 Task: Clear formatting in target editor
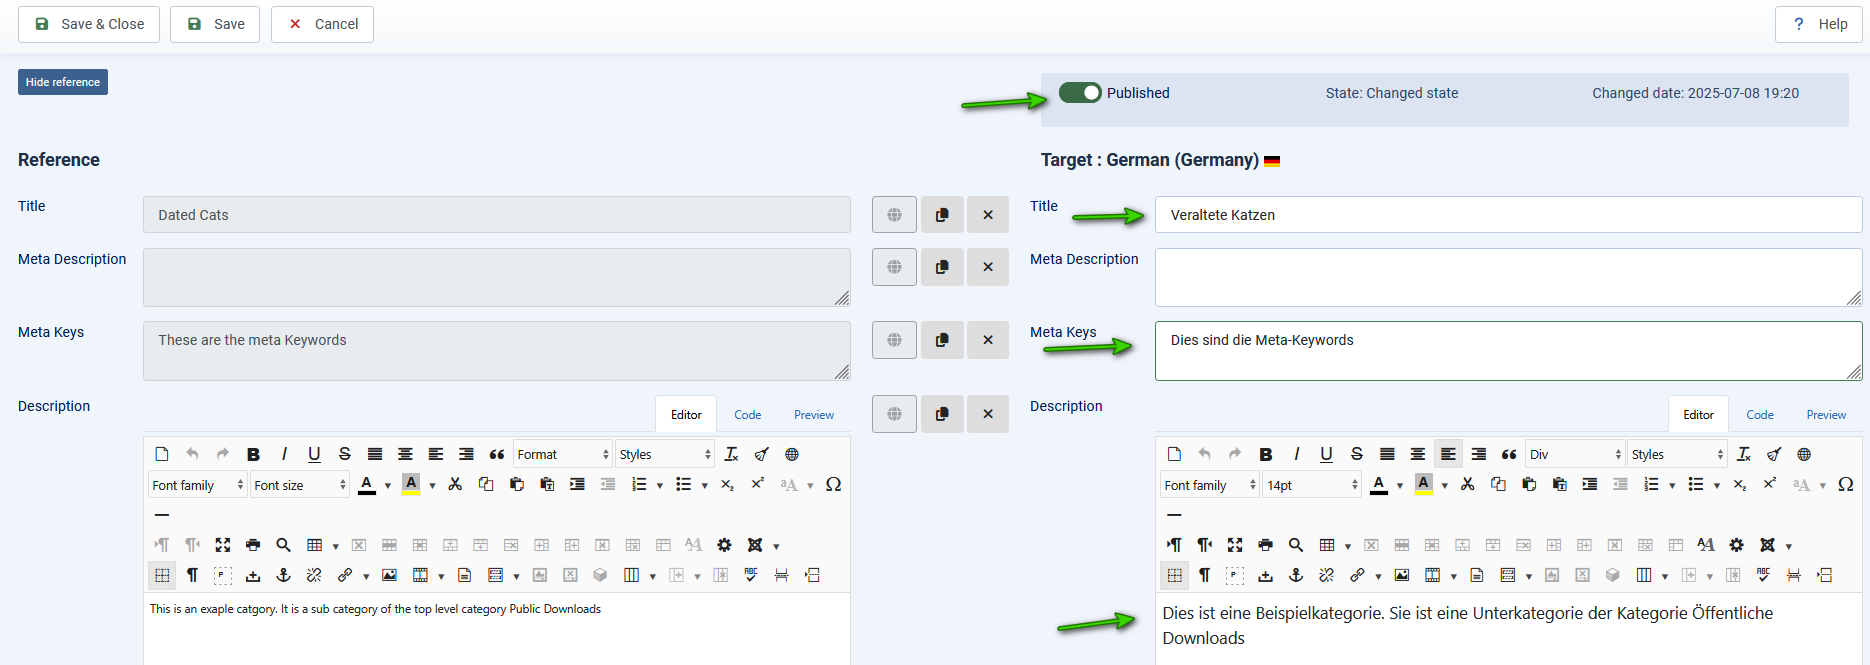pos(1744,454)
